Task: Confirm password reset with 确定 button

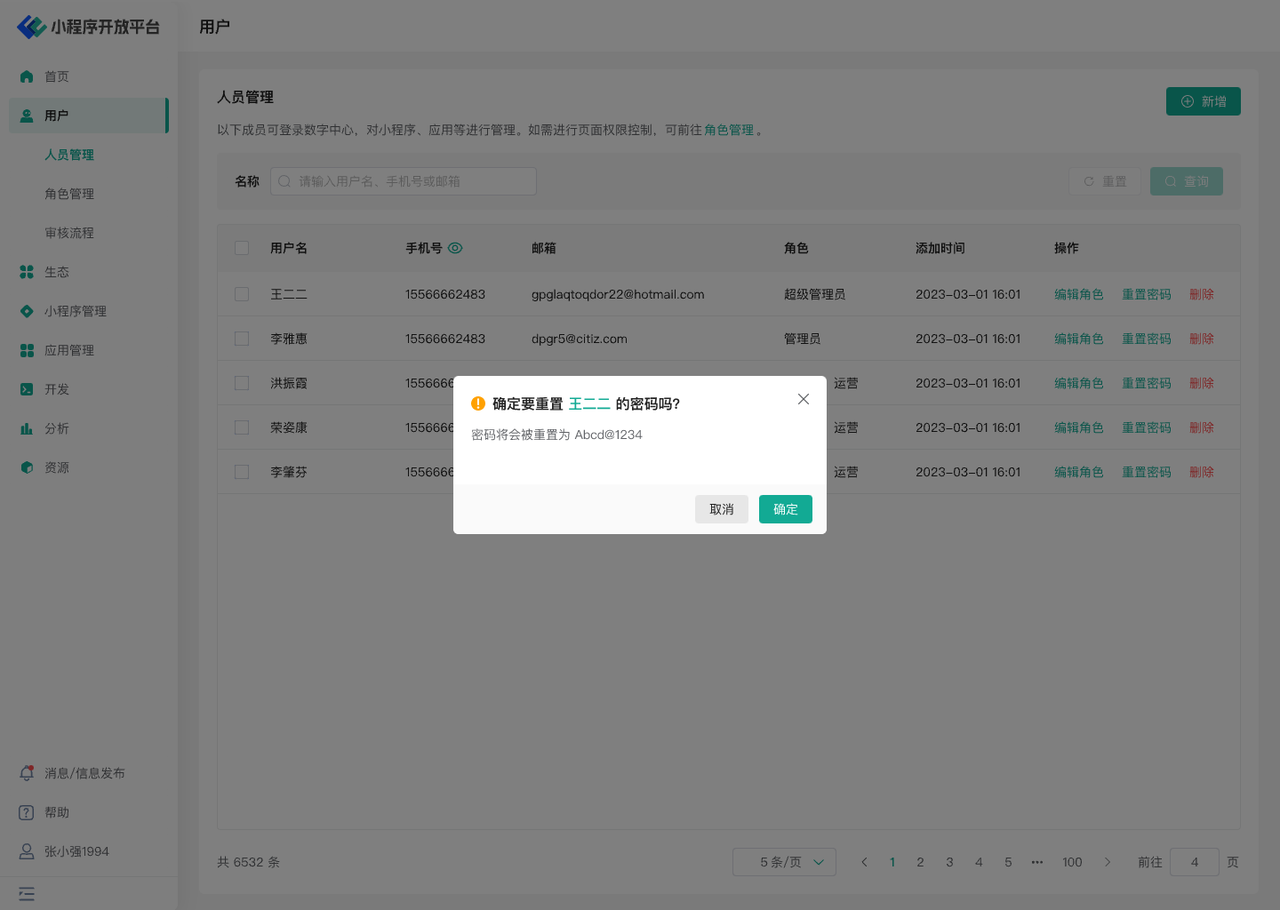Action: [785, 509]
